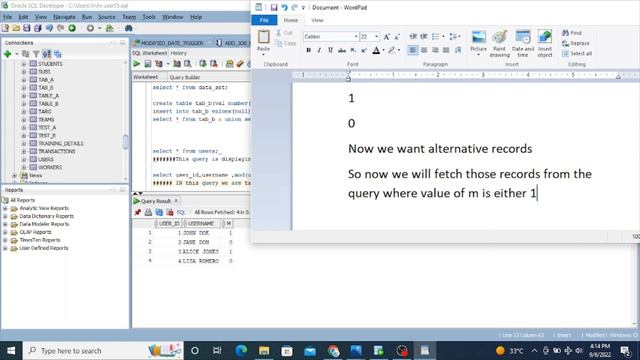640x360 pixels.
Task: Toggle Center alignment in WordPad
Action: [x=424, y=50]
